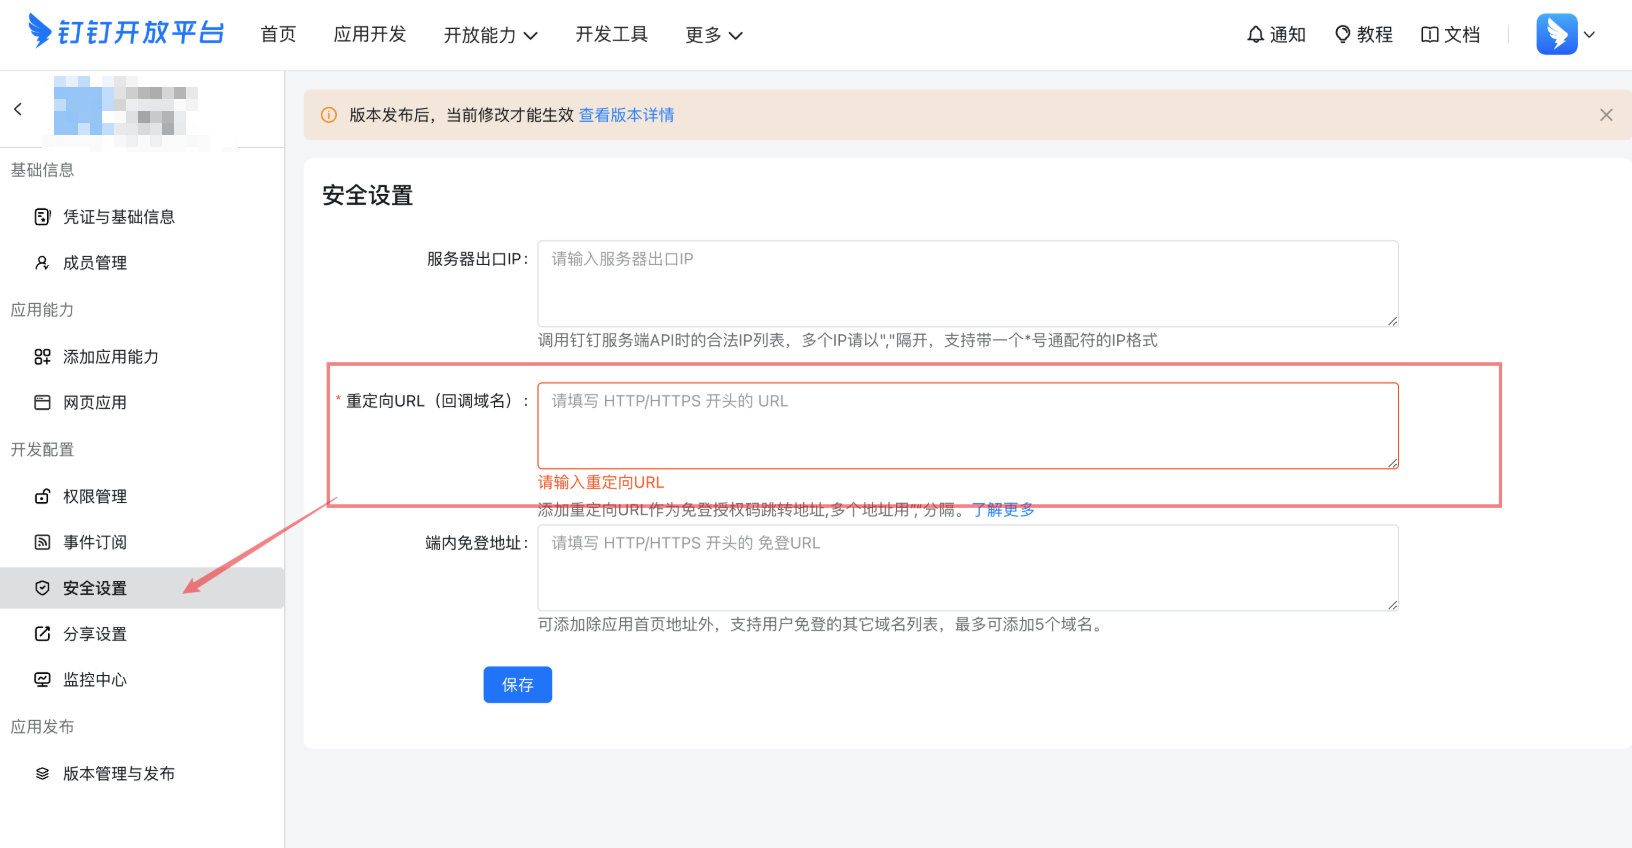Click the back arrow in sidebar

18,109
